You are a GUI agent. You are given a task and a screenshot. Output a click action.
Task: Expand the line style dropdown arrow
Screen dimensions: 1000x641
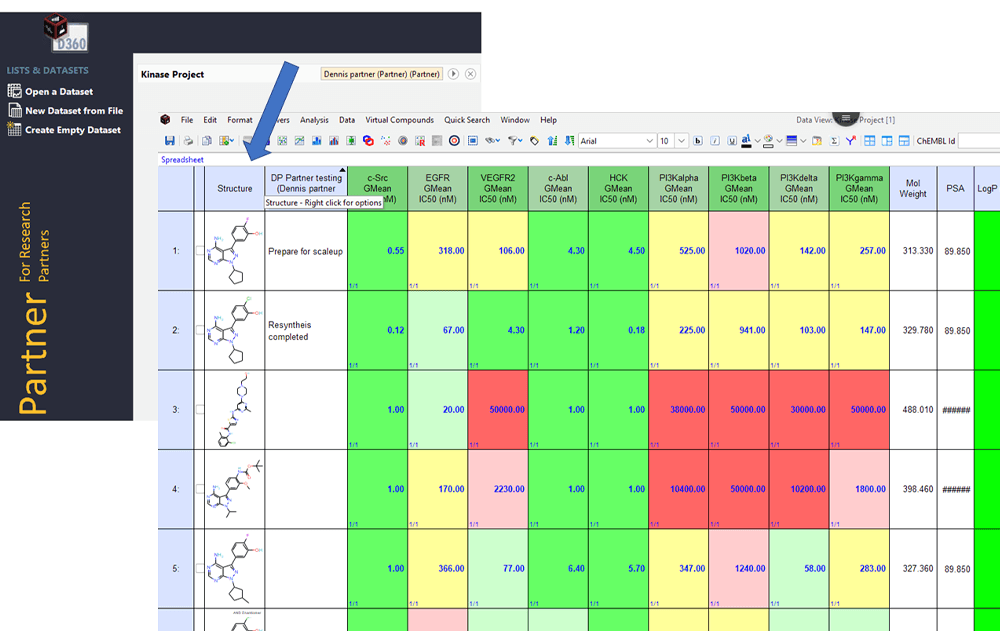(803, 141)
